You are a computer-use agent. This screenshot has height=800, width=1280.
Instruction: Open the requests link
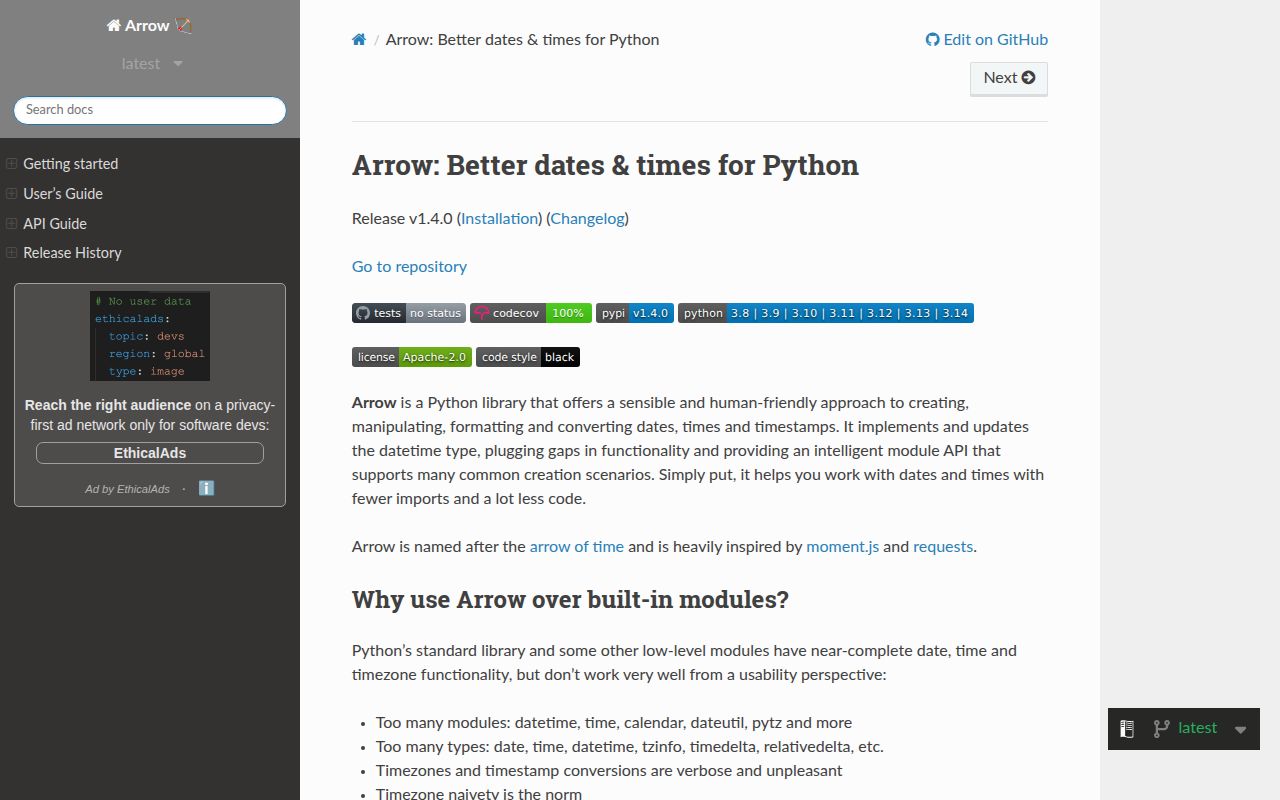(943, 547)
